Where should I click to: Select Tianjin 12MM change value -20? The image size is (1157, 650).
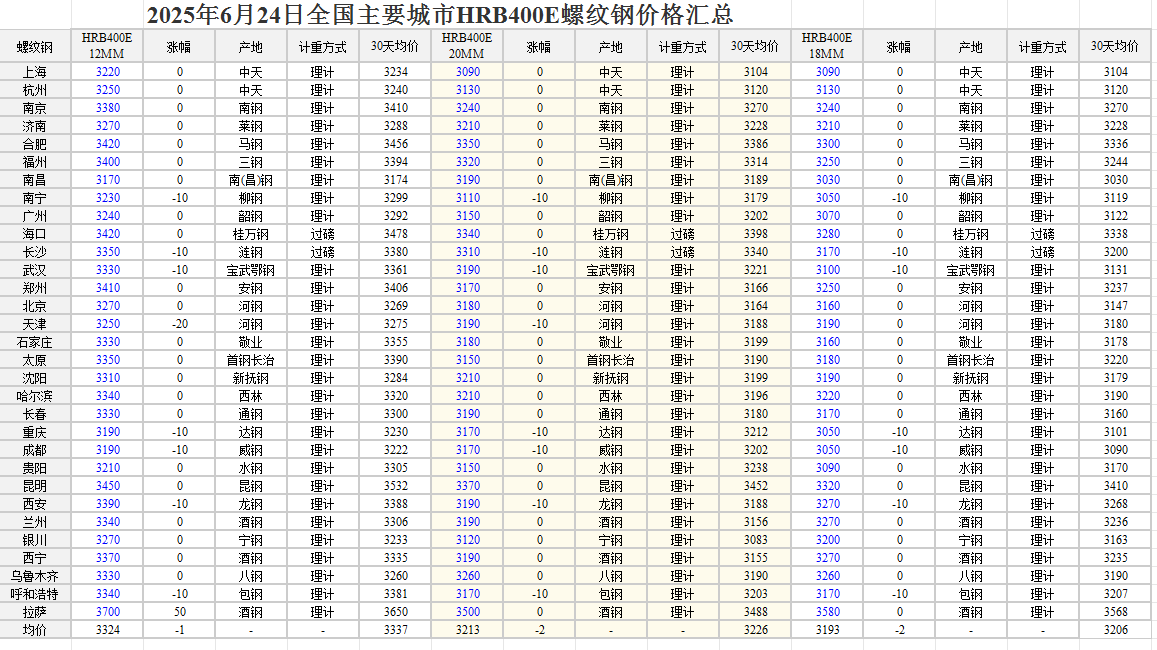179,324
